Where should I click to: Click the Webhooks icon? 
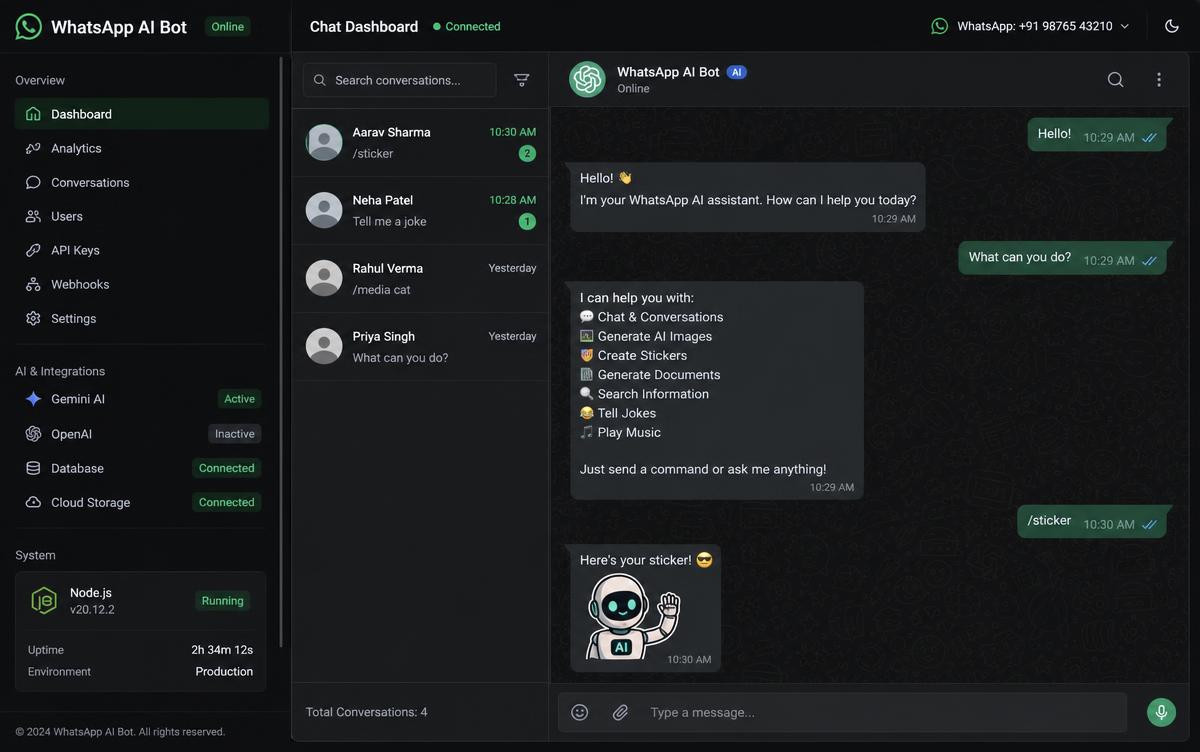33,284
